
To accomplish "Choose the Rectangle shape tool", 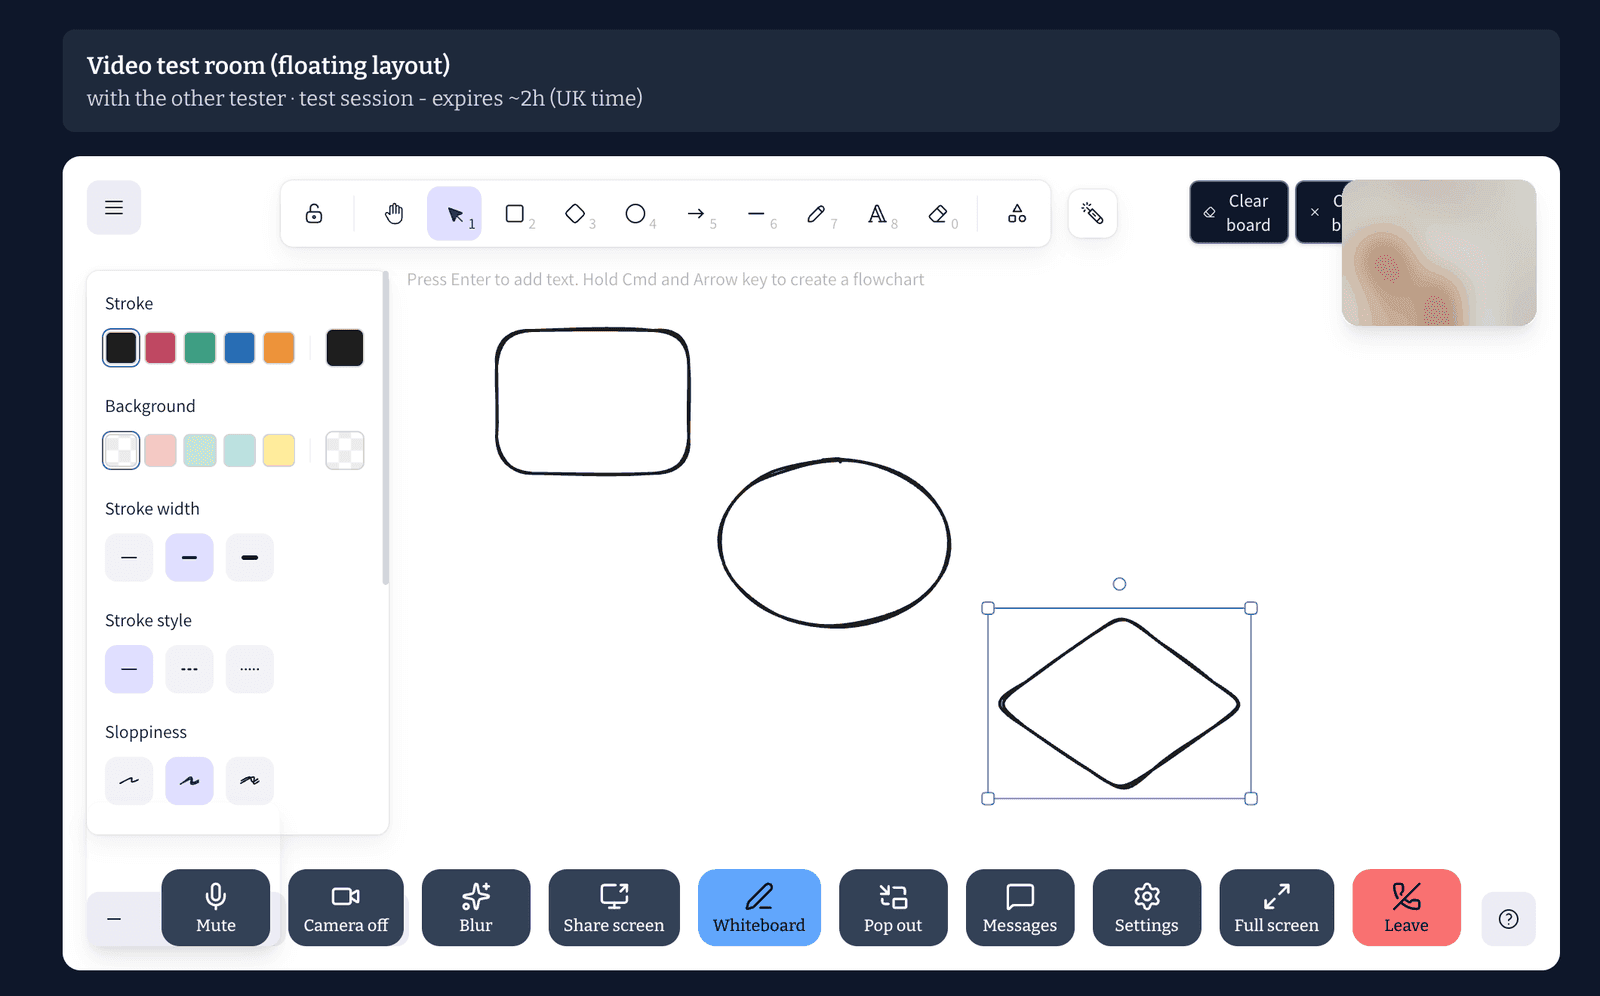I will click(x=515, y=214).
